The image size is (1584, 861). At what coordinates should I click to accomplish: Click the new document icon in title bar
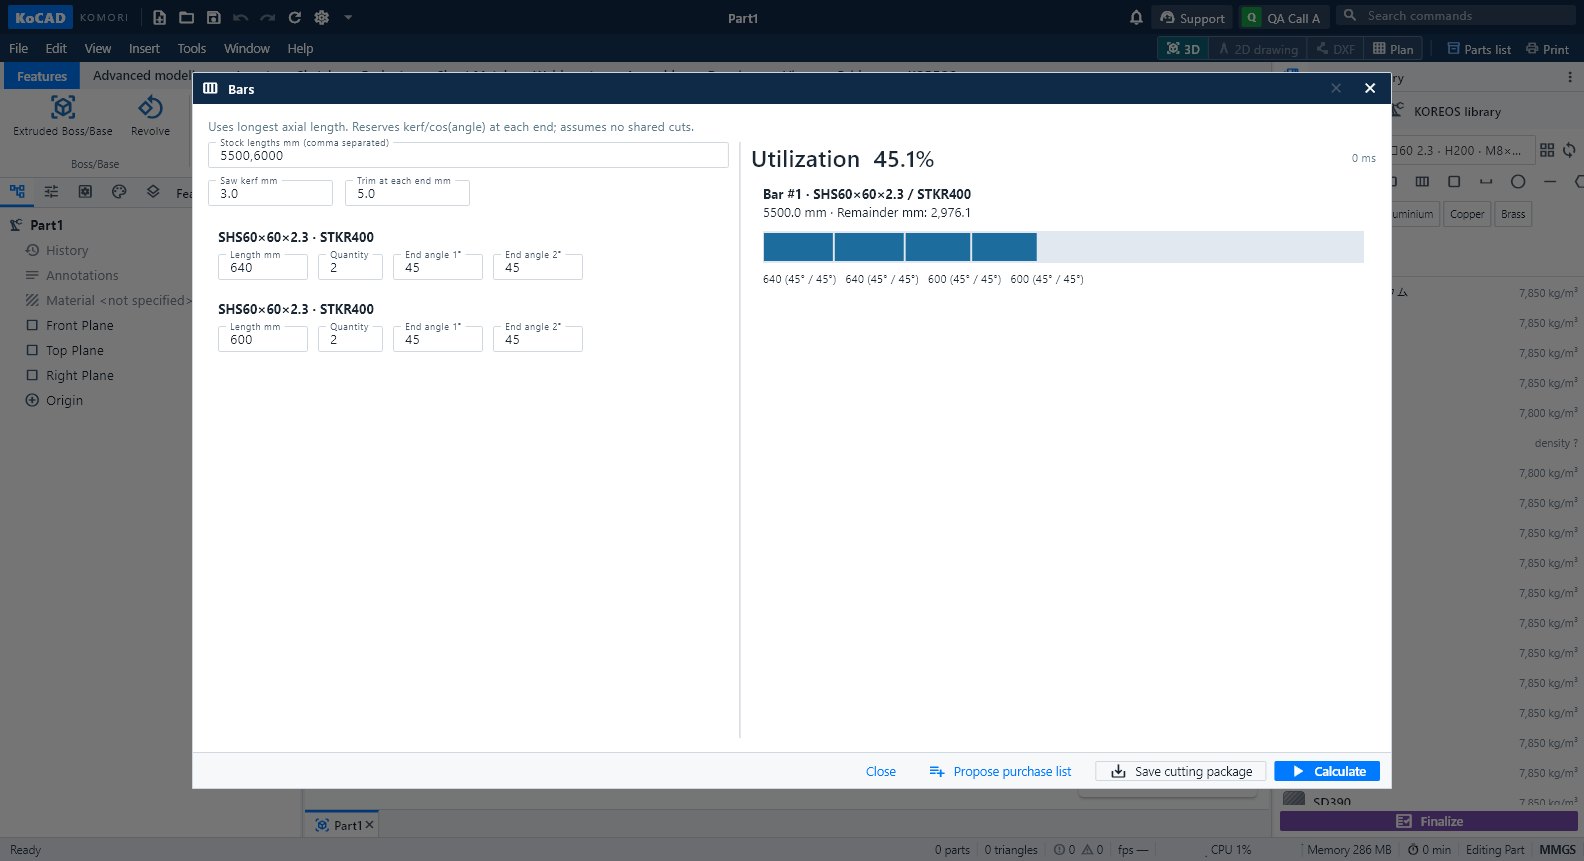tap(159, 17)
